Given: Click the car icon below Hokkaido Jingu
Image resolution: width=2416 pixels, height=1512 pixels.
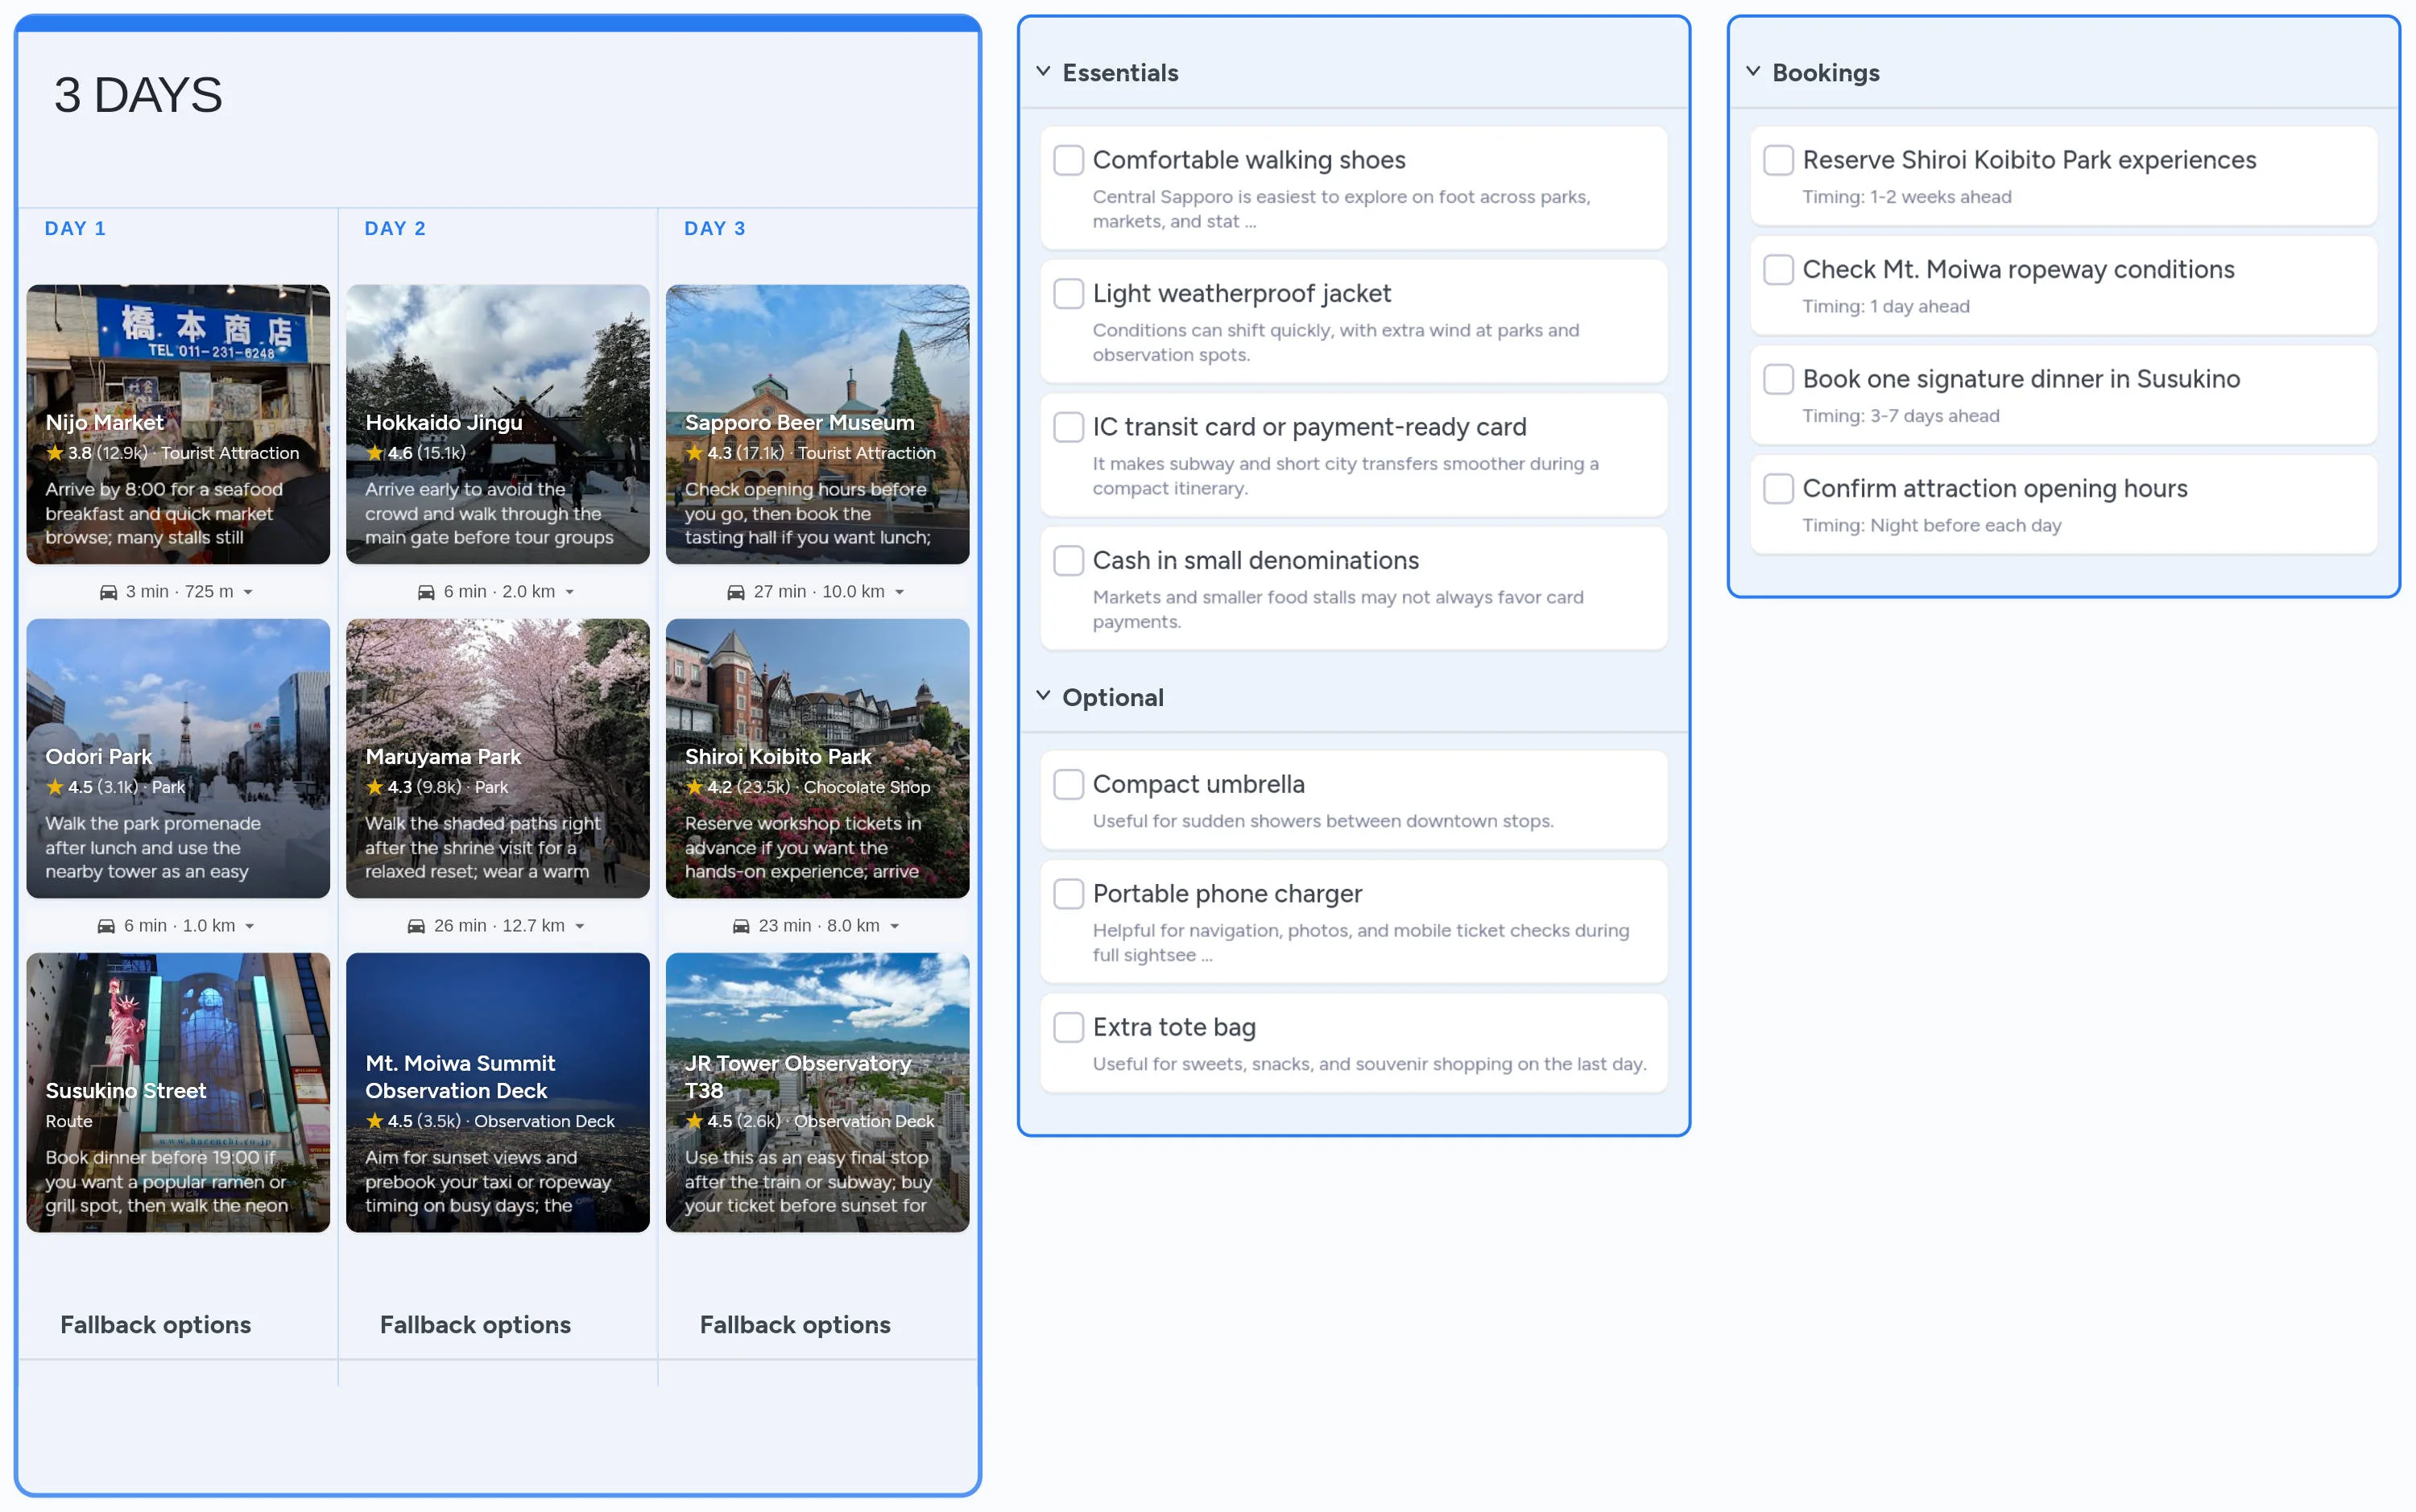Looking at the screenshot, I should (x=426, y=592).
